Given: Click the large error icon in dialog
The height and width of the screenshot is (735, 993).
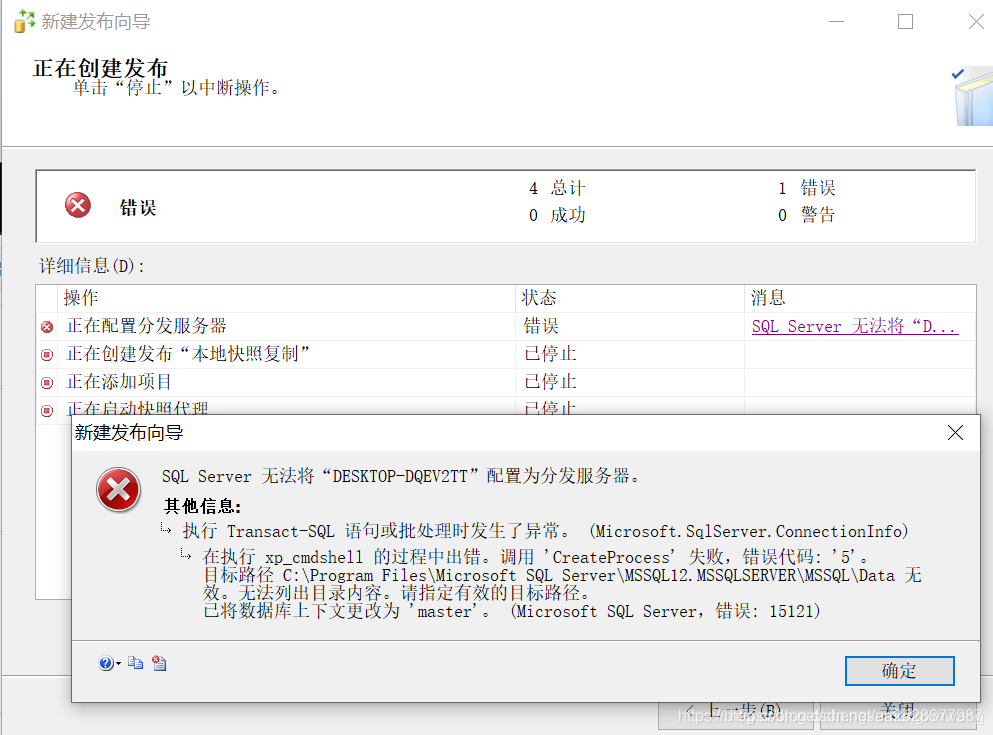Looking at the screenshot, I should 118,490.
